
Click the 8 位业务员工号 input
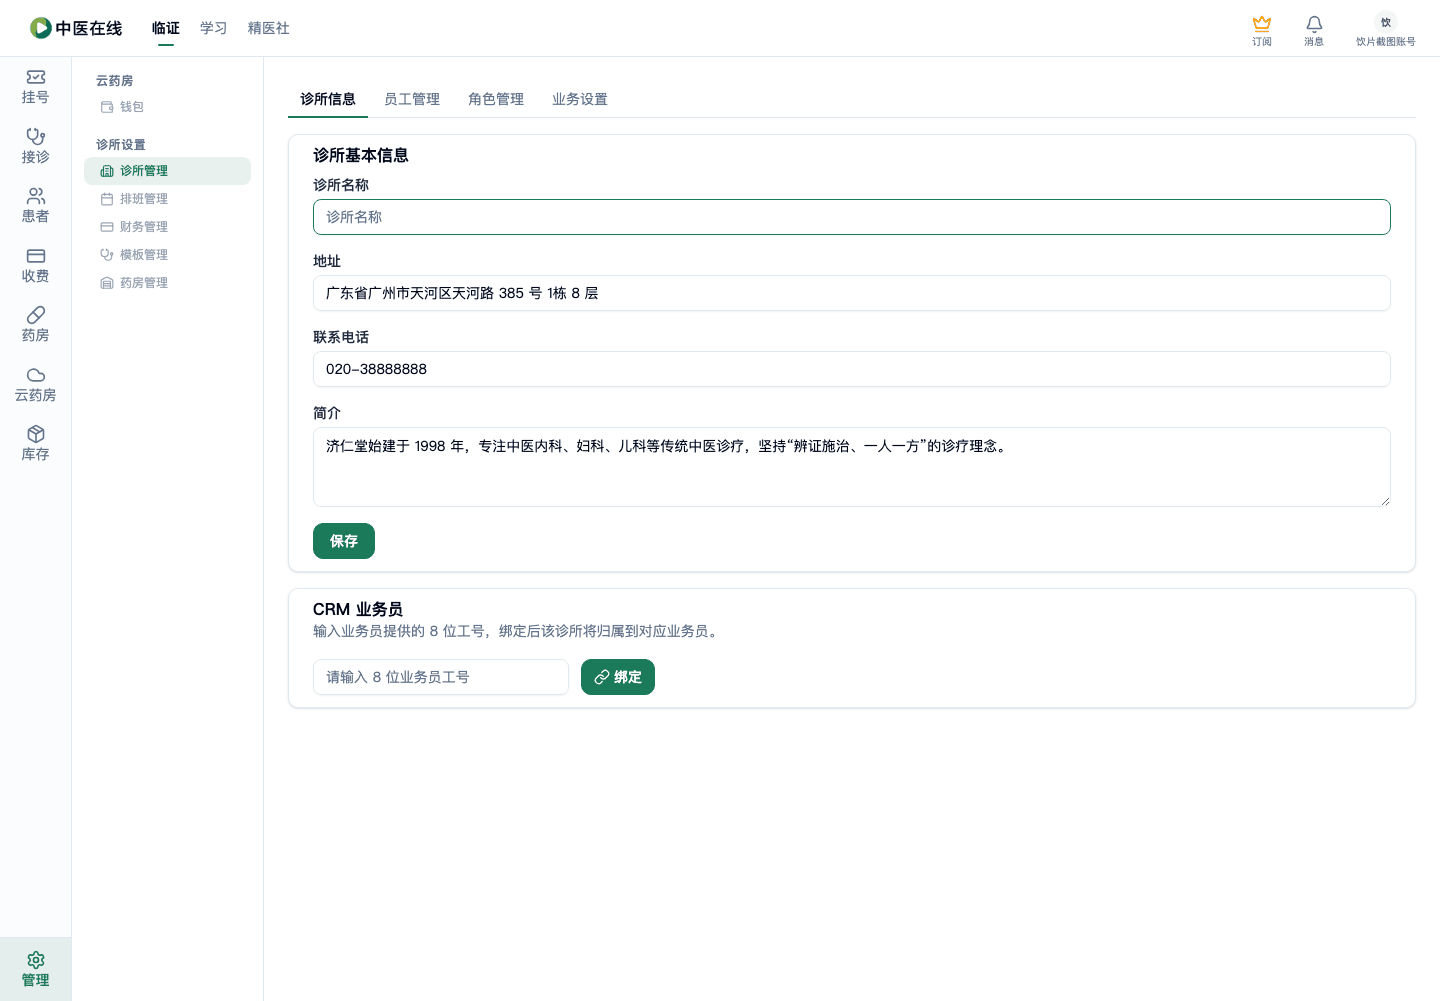click(x=441, y=677)
